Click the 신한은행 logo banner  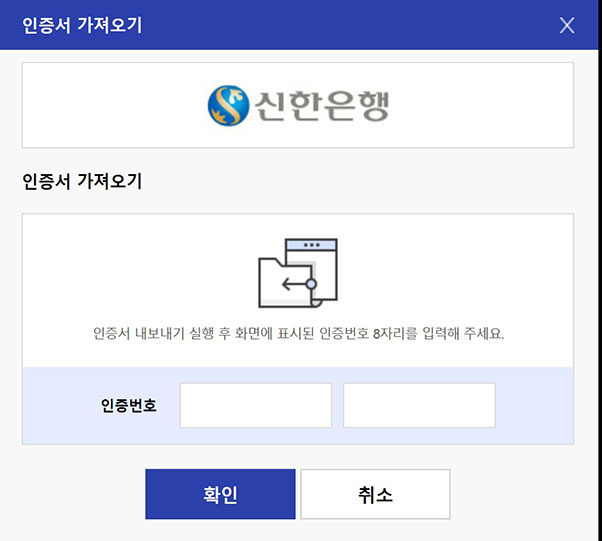point(298,105)
